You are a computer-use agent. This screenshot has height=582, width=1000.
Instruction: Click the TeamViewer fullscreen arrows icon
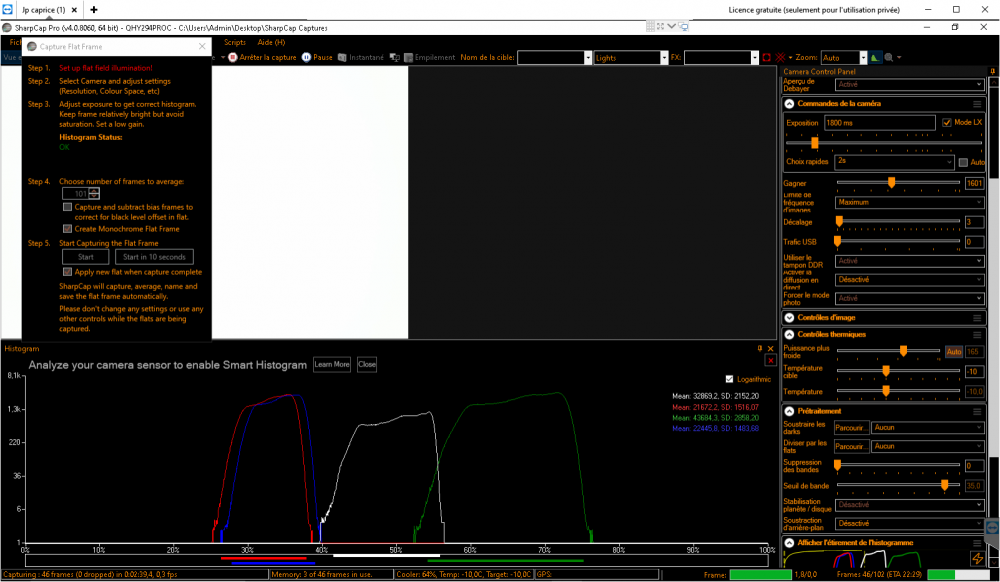660,26
